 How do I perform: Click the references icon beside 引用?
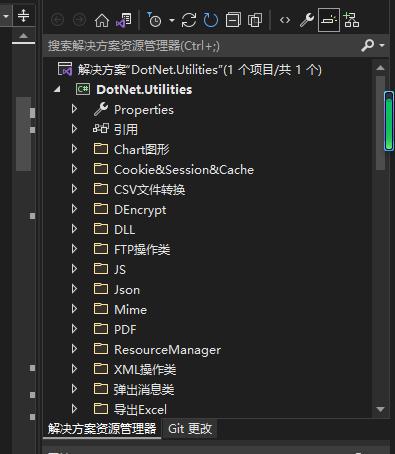point(101,128)
